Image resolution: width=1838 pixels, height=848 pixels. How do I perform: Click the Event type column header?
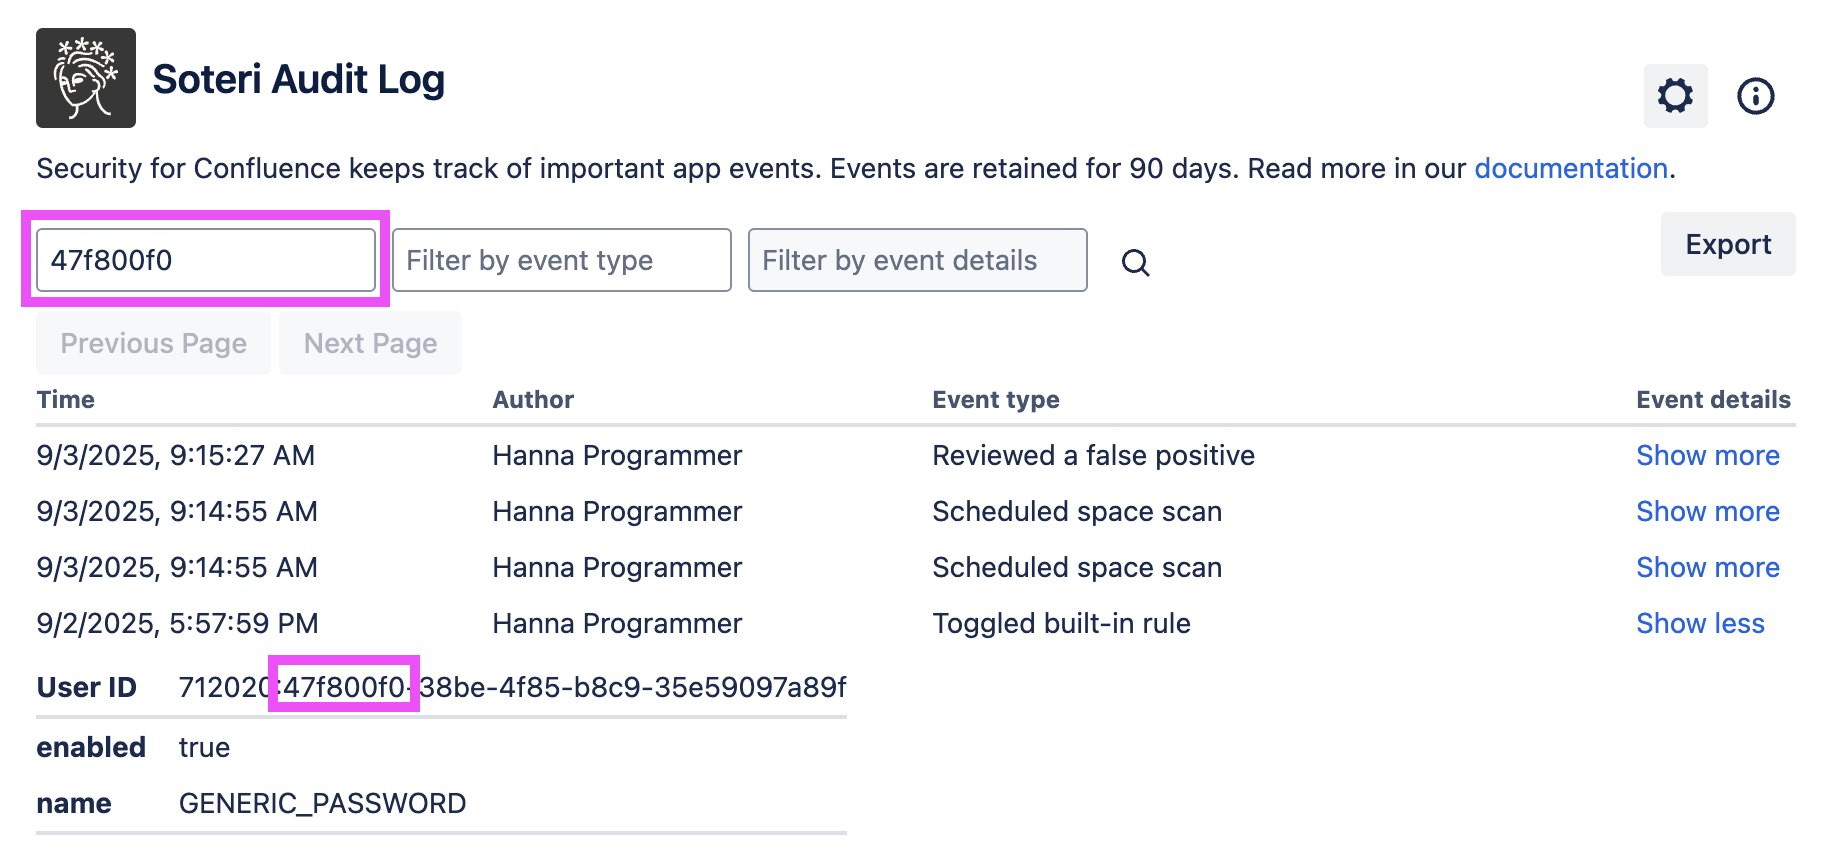point(995,399)
